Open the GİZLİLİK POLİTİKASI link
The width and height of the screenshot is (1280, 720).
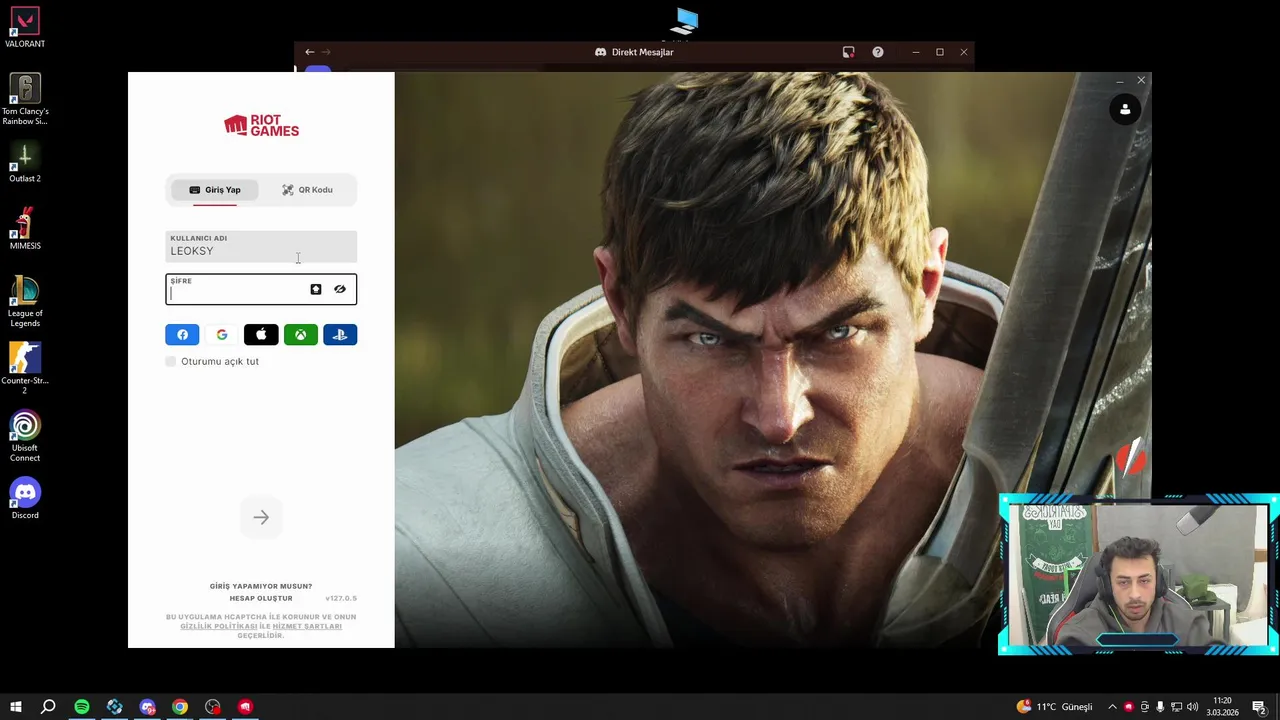(219, 626)
